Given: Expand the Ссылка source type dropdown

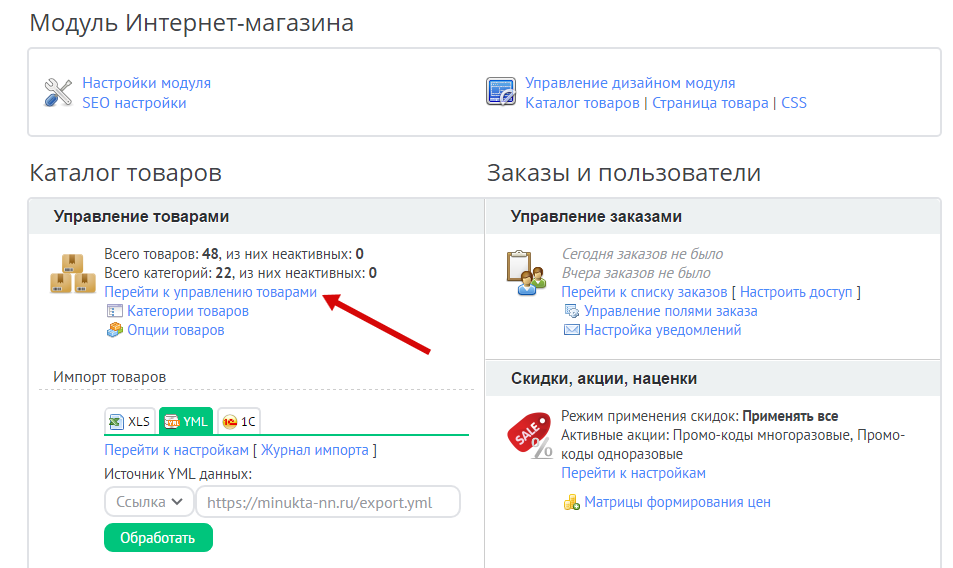Looking at the screenshot, I should click(148, 502).
